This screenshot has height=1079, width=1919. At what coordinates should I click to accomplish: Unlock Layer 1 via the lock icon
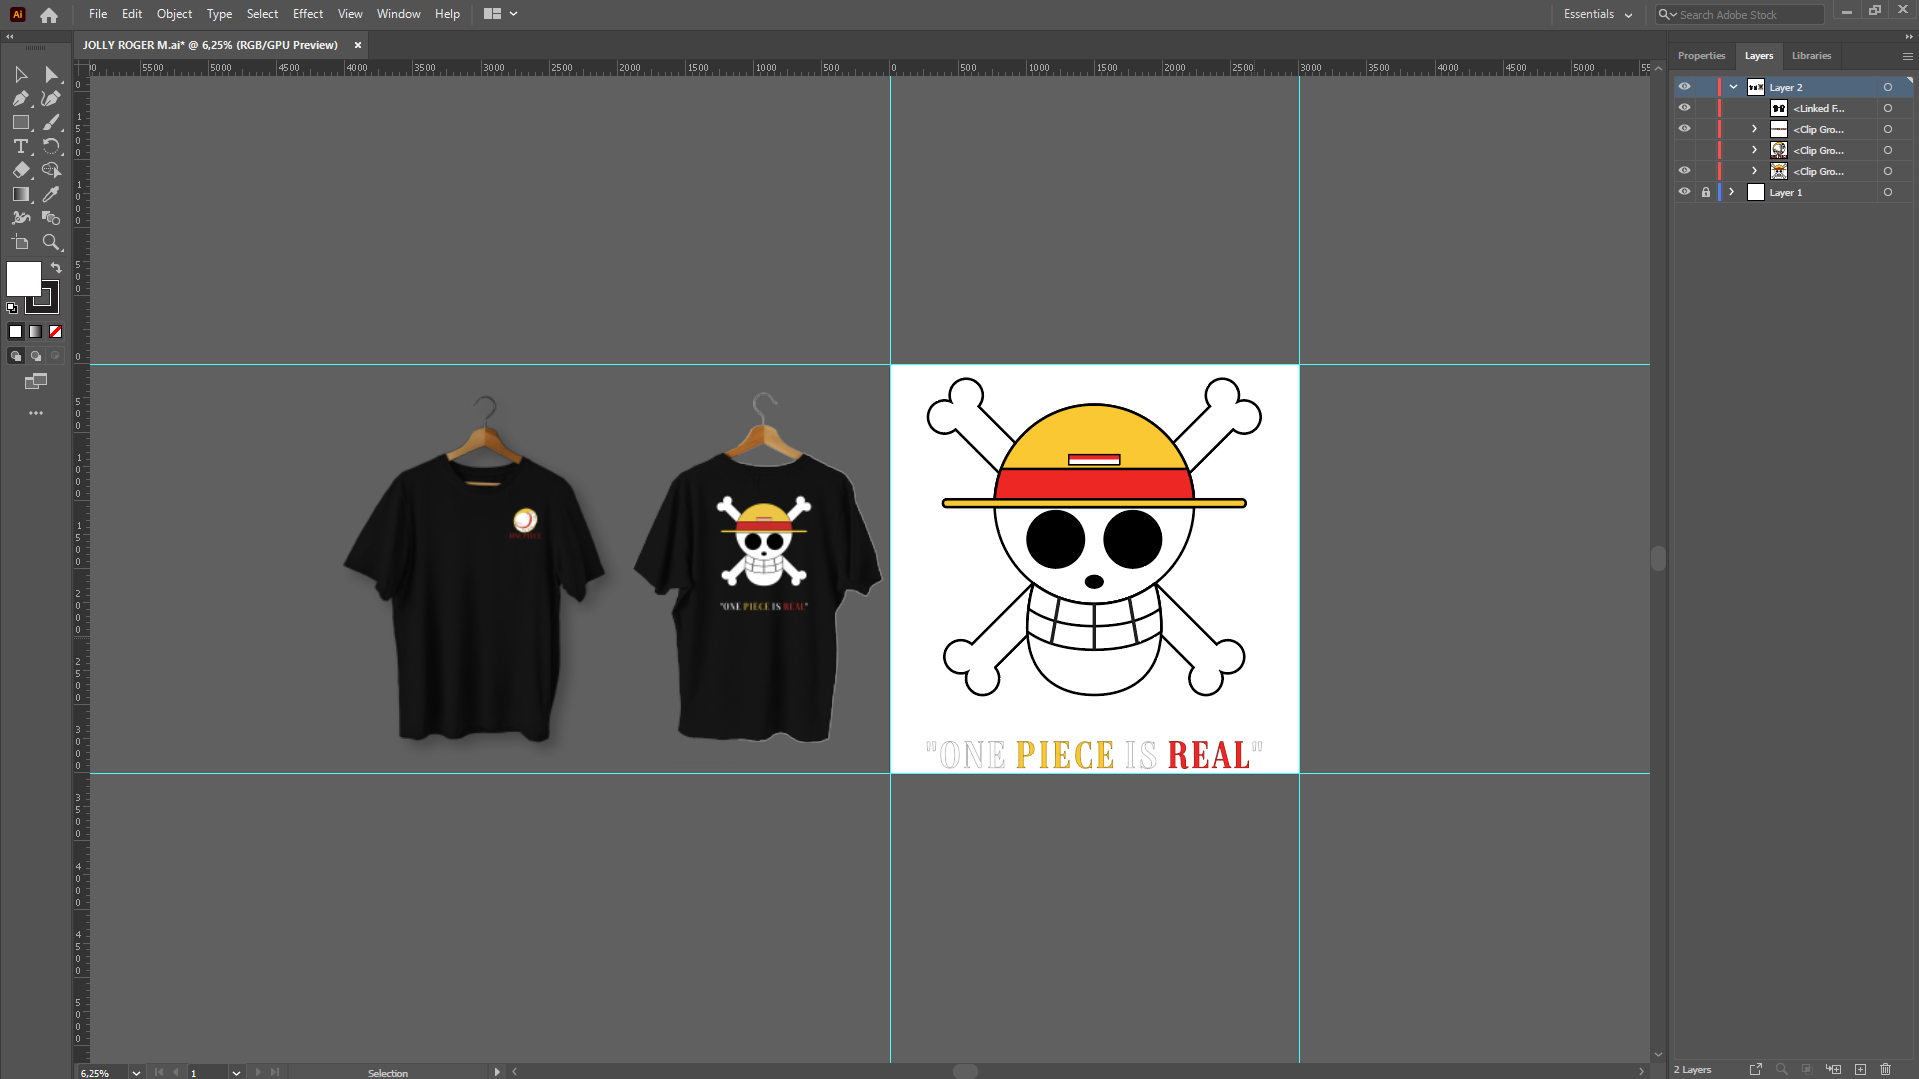coord(1706,192)
